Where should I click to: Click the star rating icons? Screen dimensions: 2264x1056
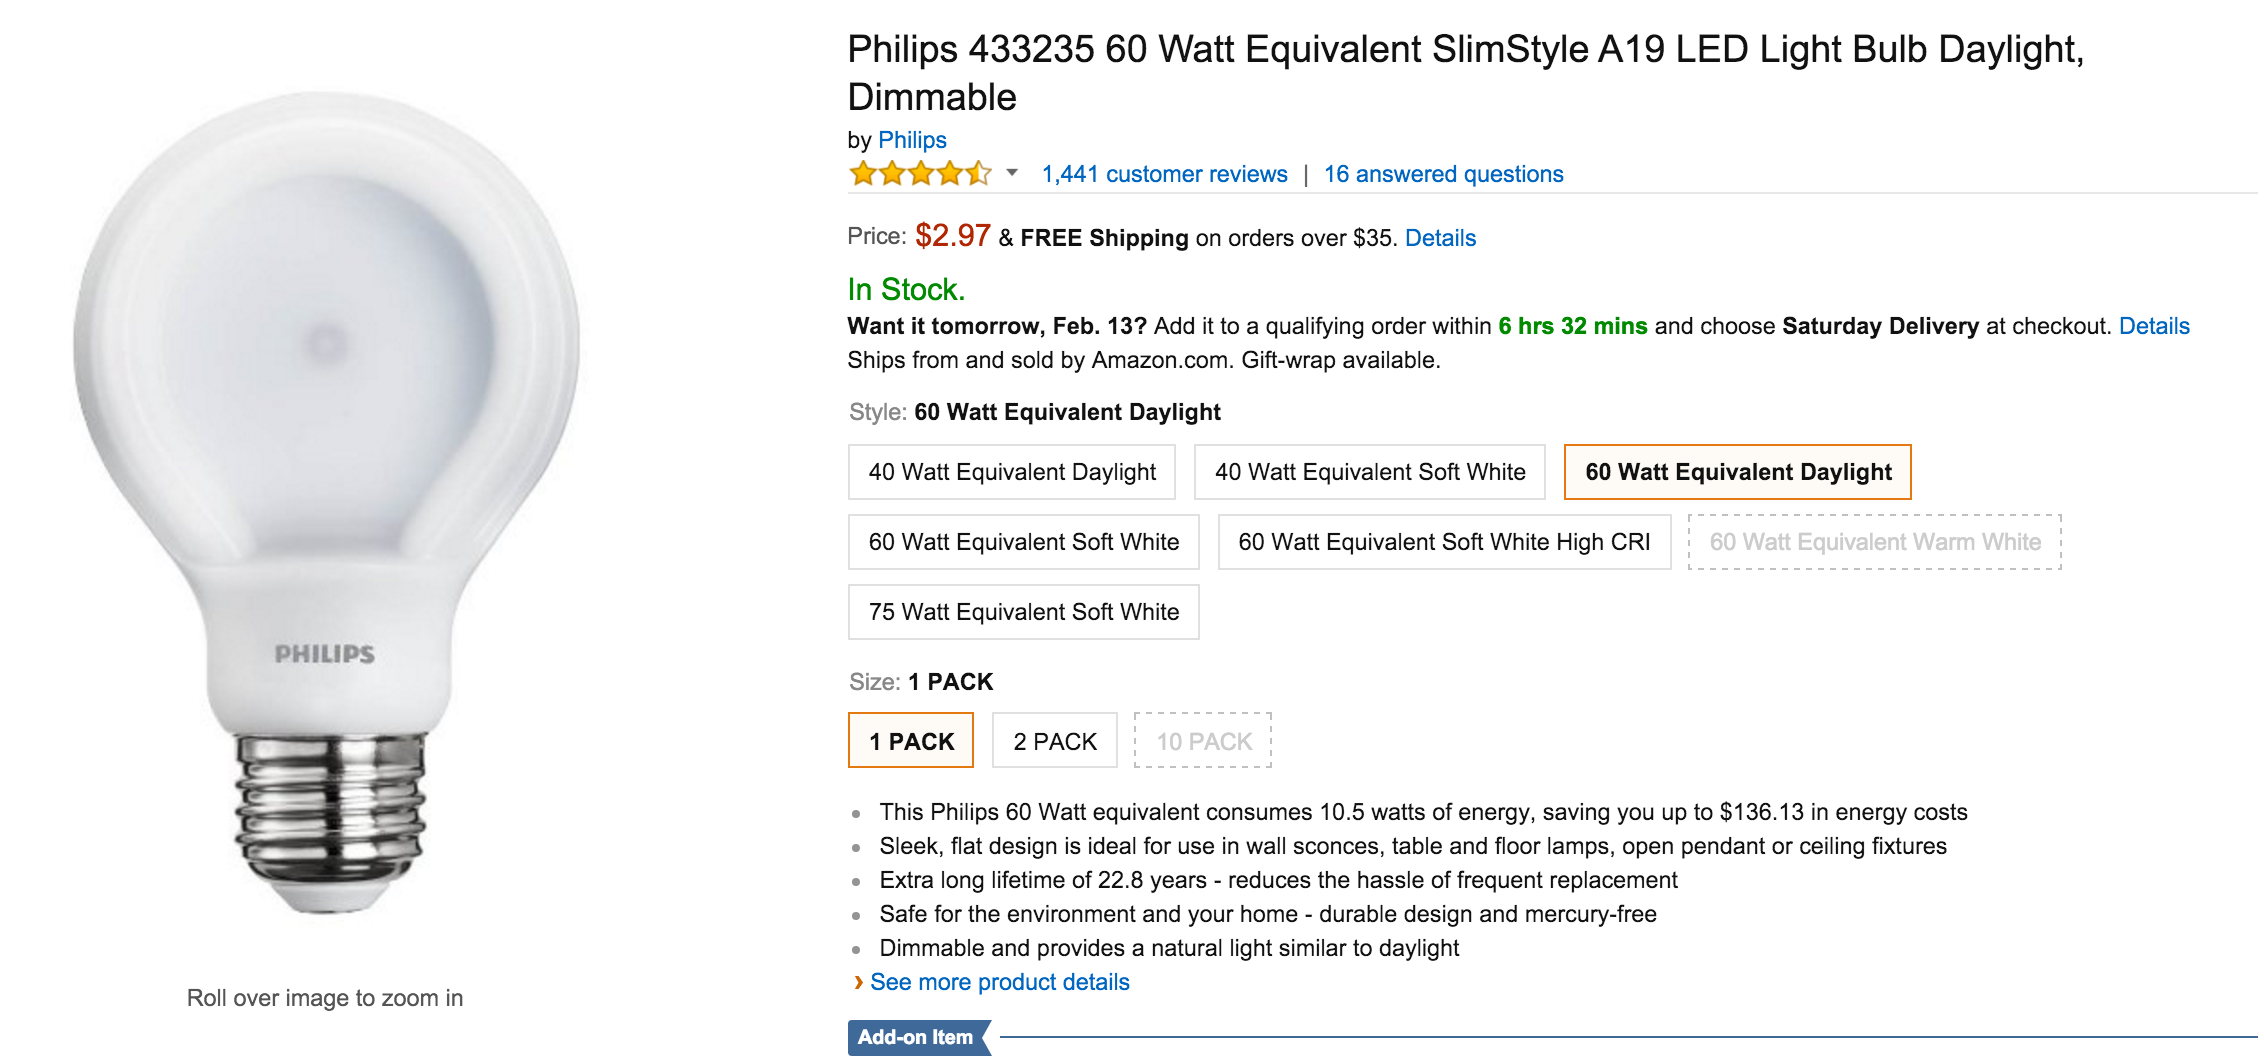(919, 174)
